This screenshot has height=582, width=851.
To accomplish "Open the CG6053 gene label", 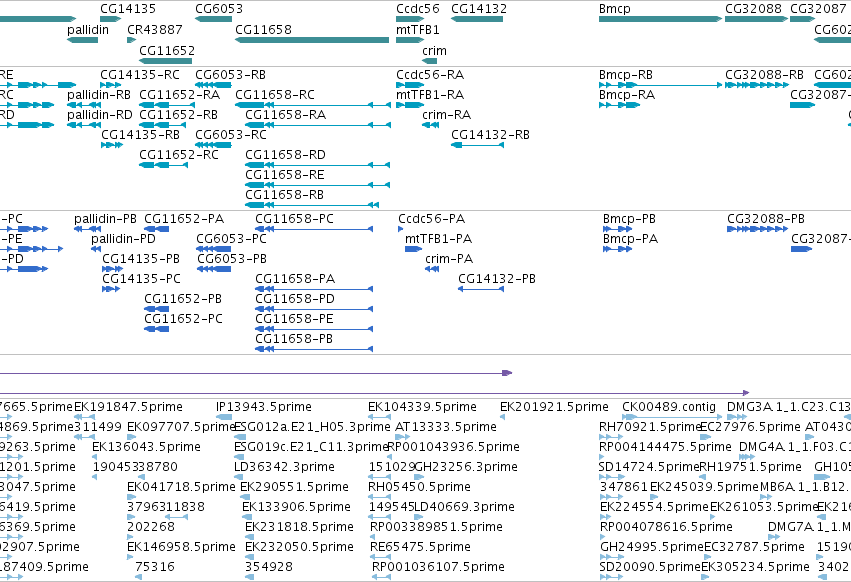I will [219, 9].
